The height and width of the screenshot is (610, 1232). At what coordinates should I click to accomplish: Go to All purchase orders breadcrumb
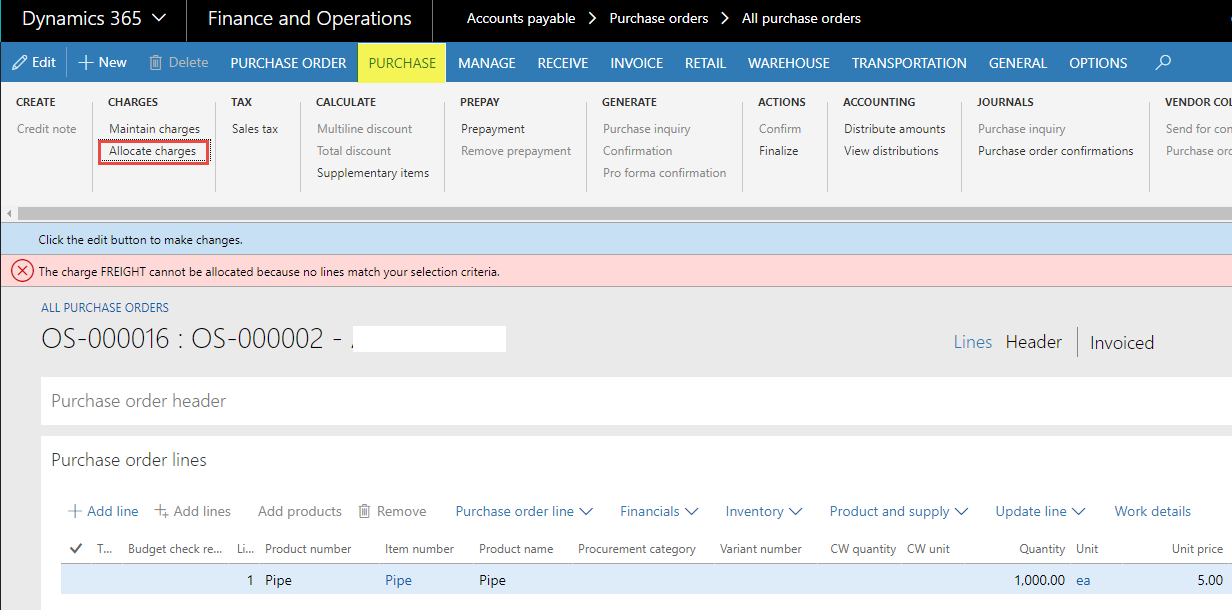pyautogui.click(x=801, y=19)
